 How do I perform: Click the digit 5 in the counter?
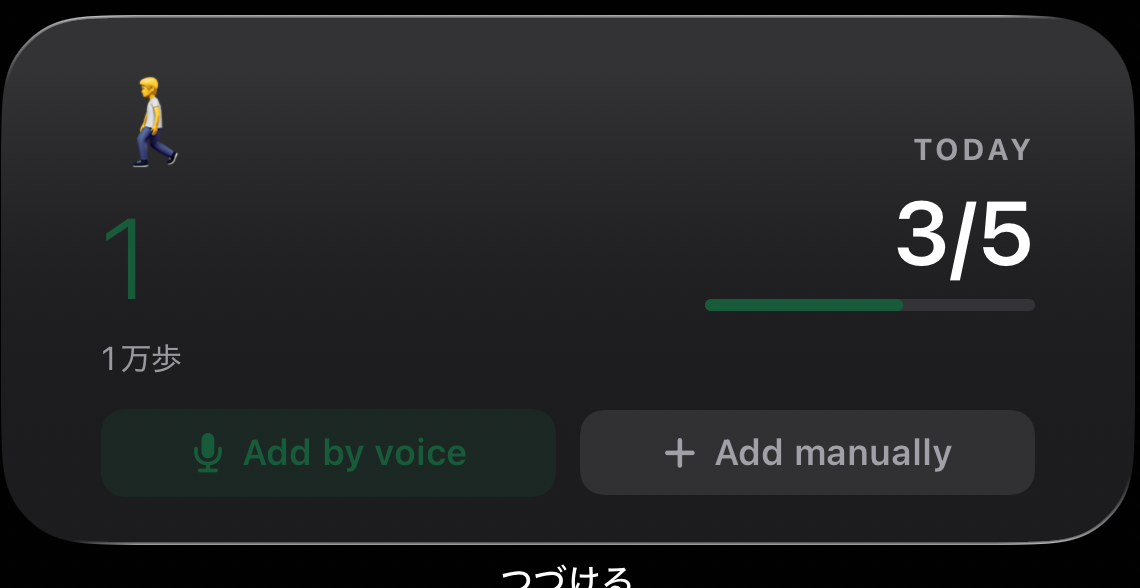pos(1006,234)
